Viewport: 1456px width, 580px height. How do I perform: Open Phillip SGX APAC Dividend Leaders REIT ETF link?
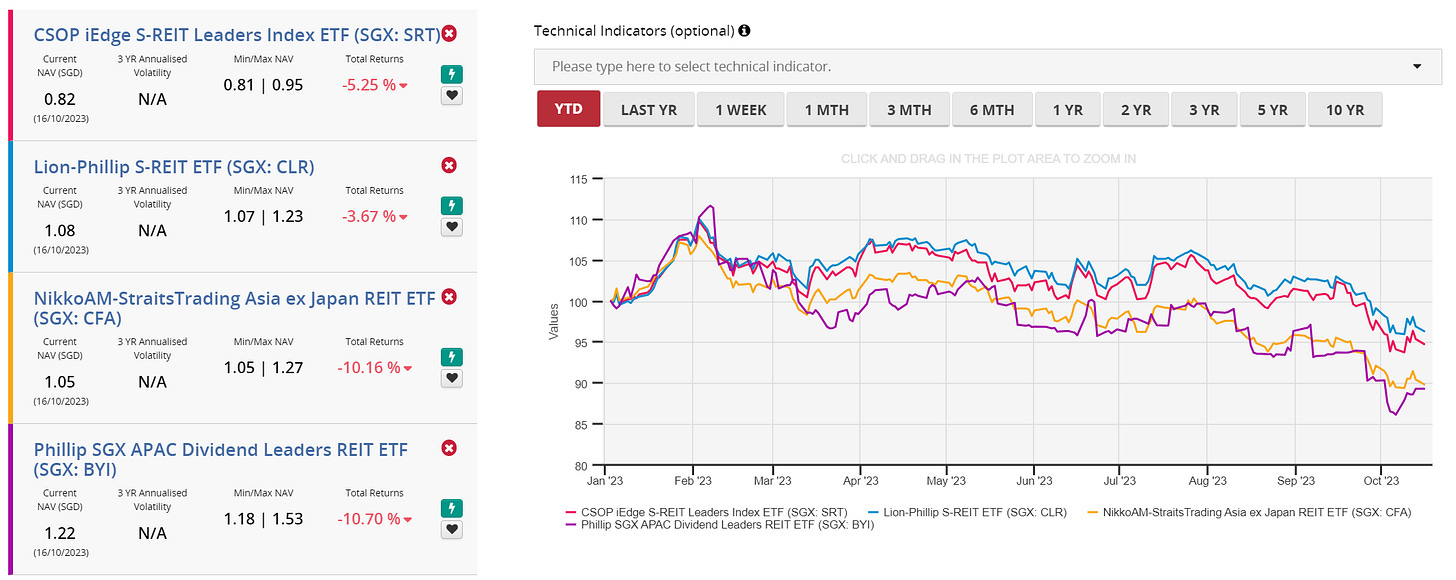click(x=221, y=459)
